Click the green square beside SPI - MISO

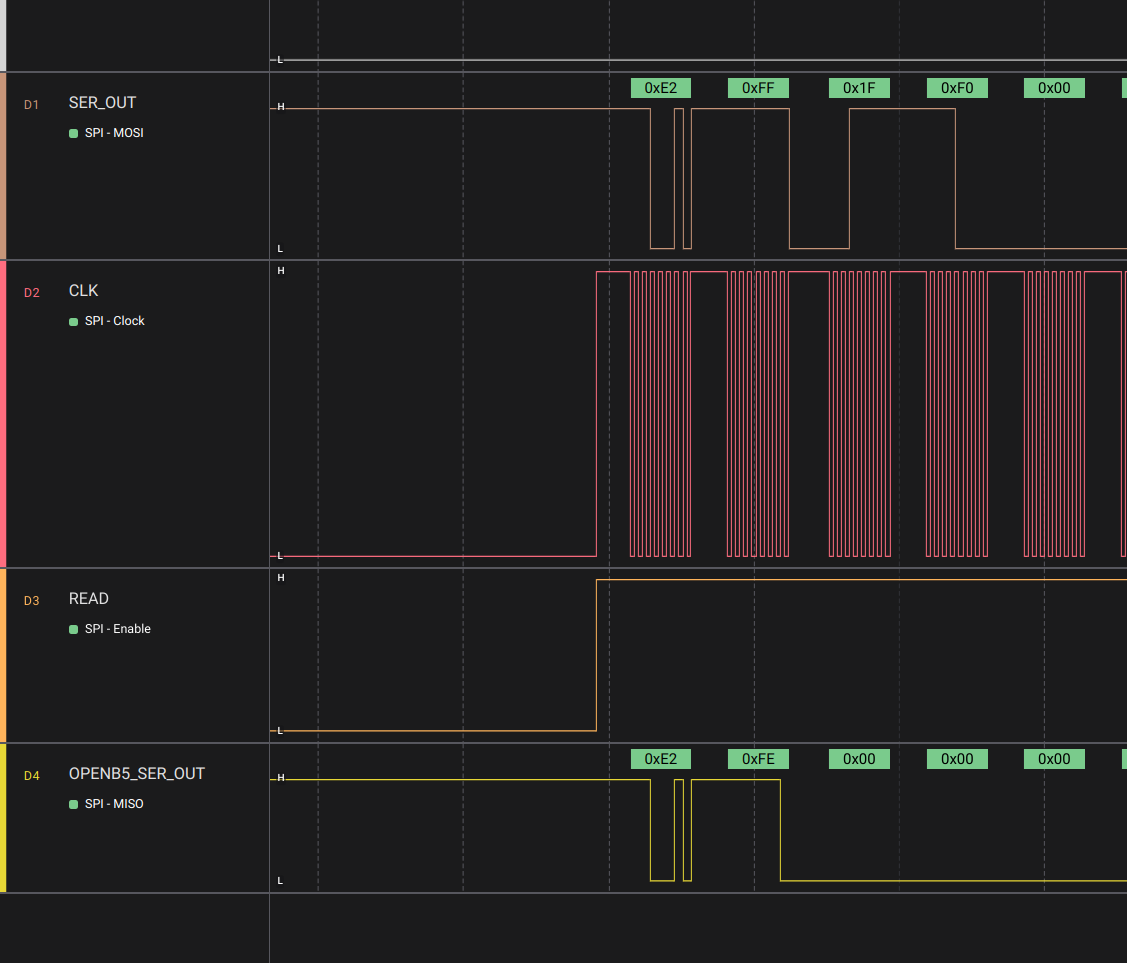[x=74, y=804]
